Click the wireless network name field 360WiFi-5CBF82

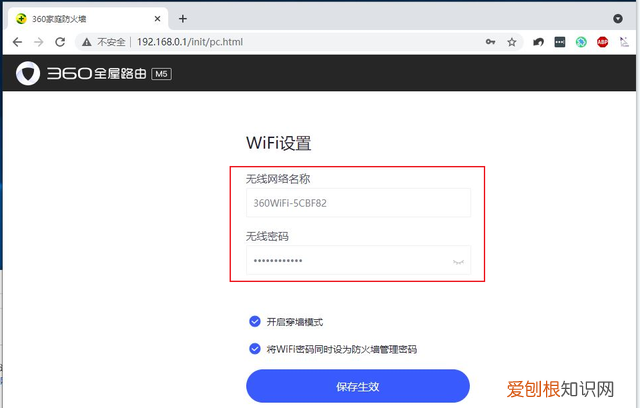pos(358,203)
